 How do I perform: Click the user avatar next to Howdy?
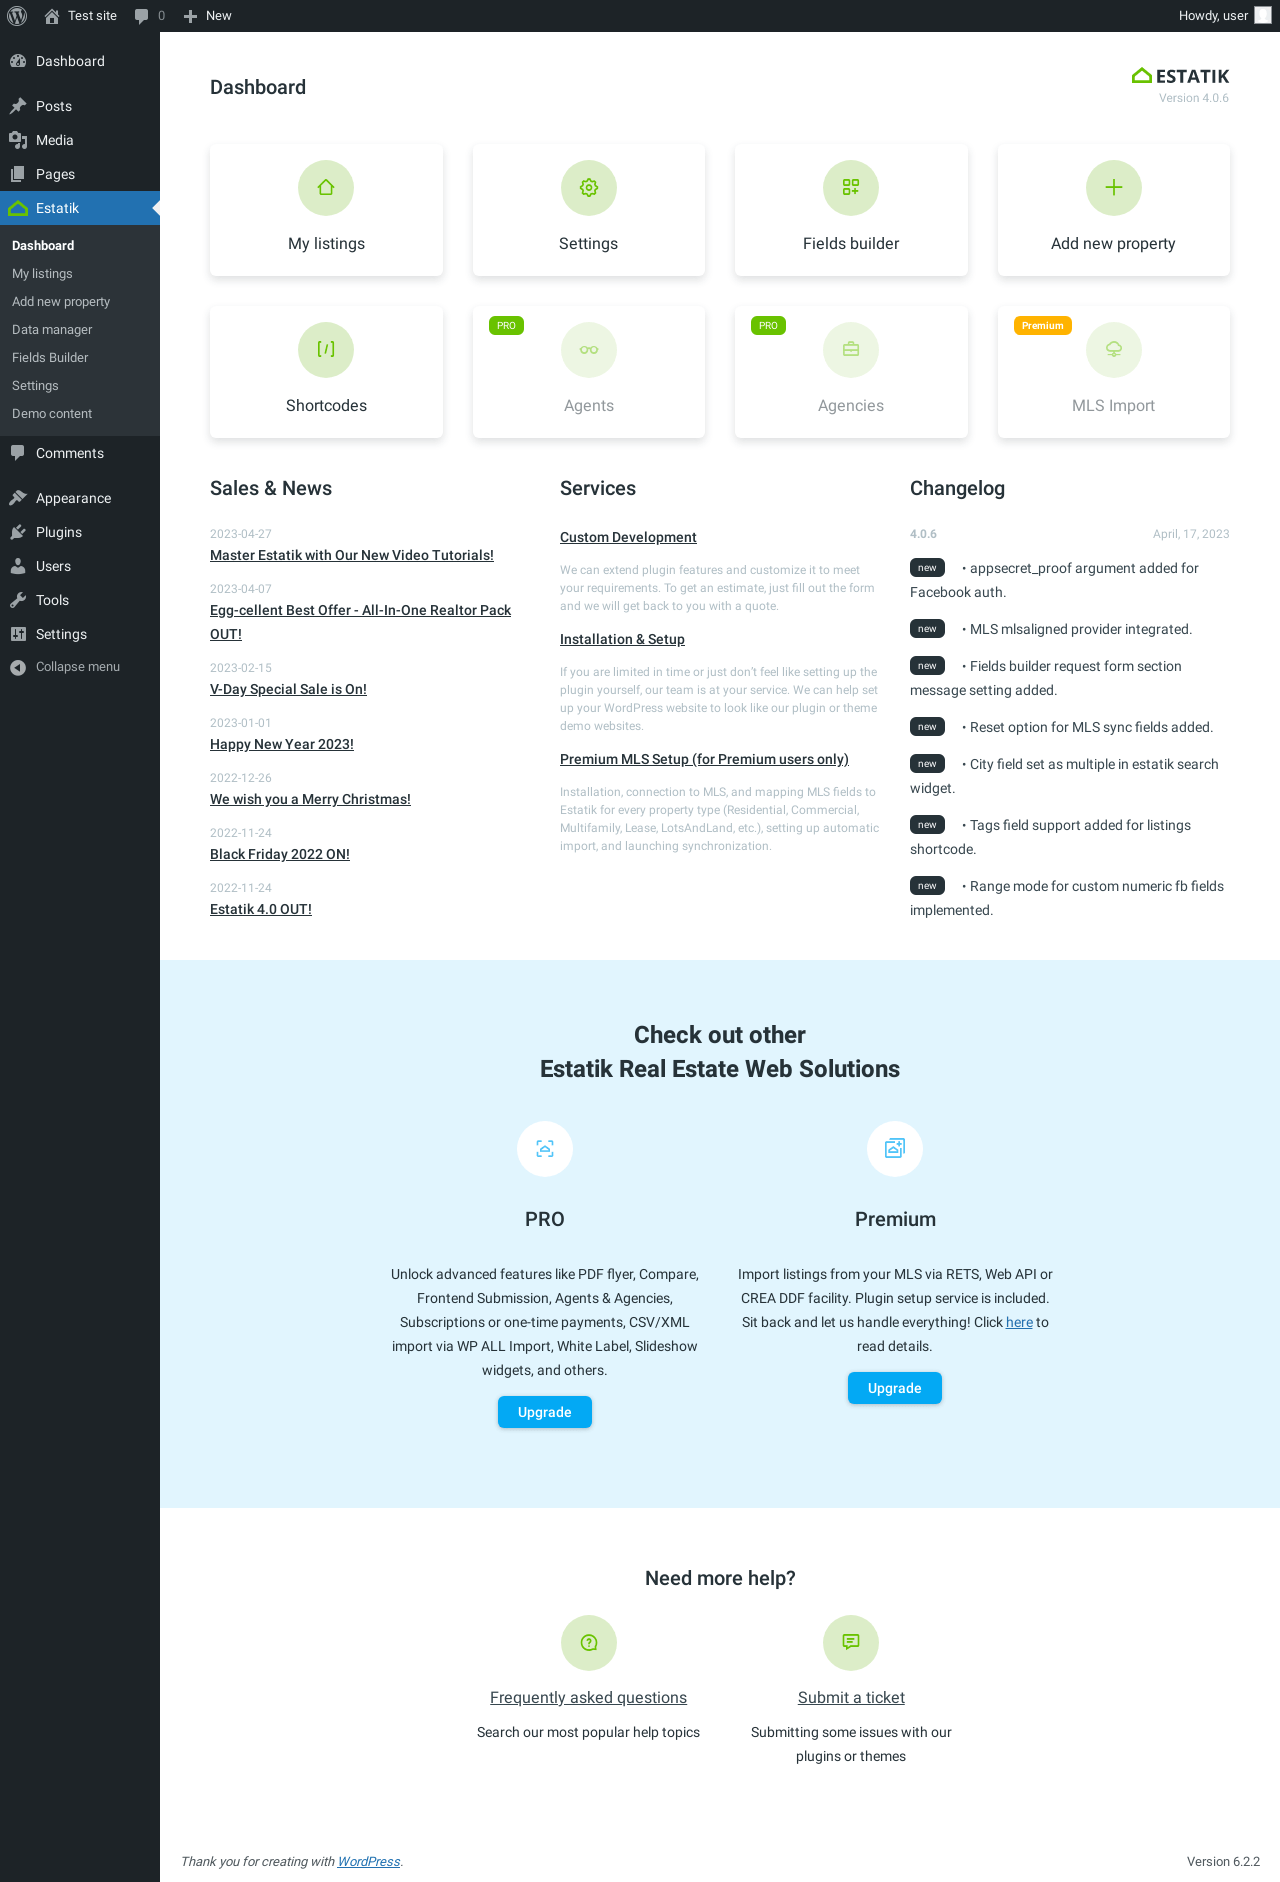click(1263, 15)
